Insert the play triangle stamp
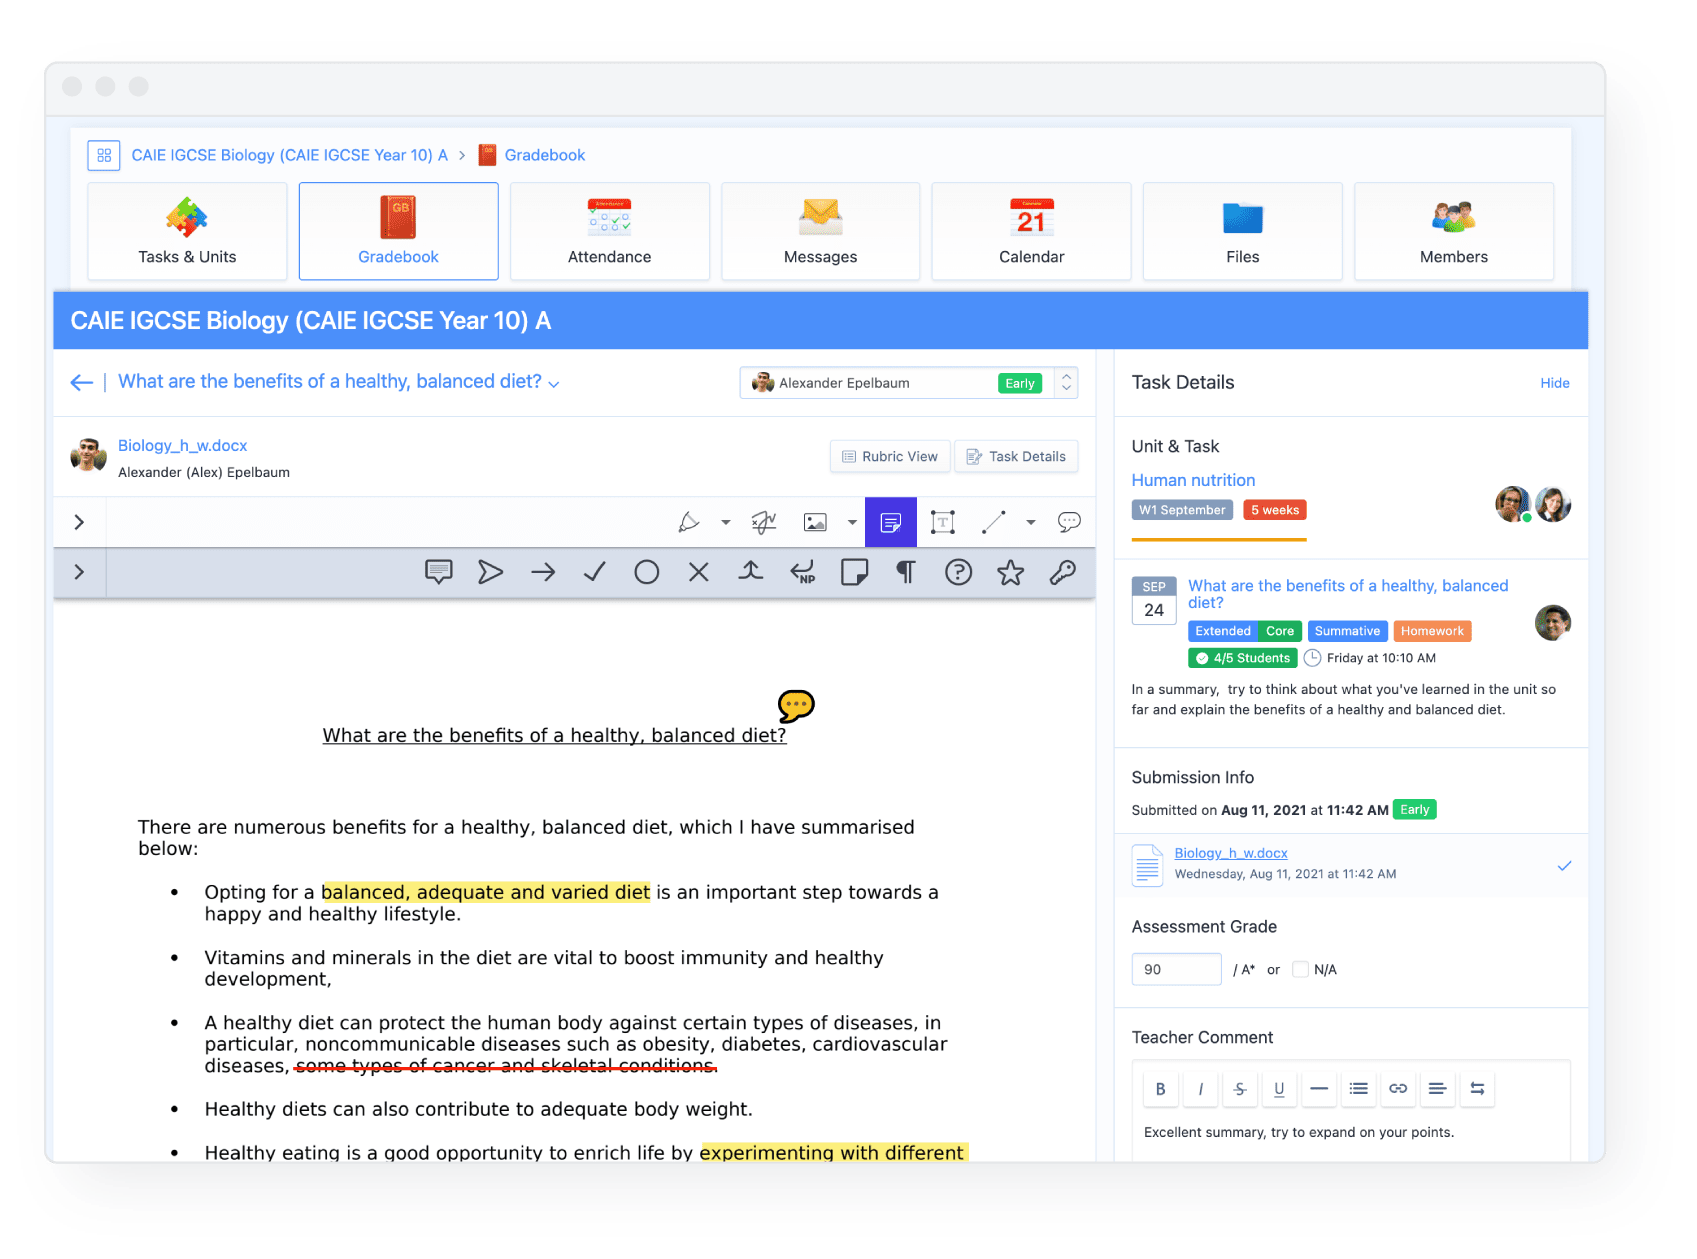The image size is (1697, 1259). (491, 572)
